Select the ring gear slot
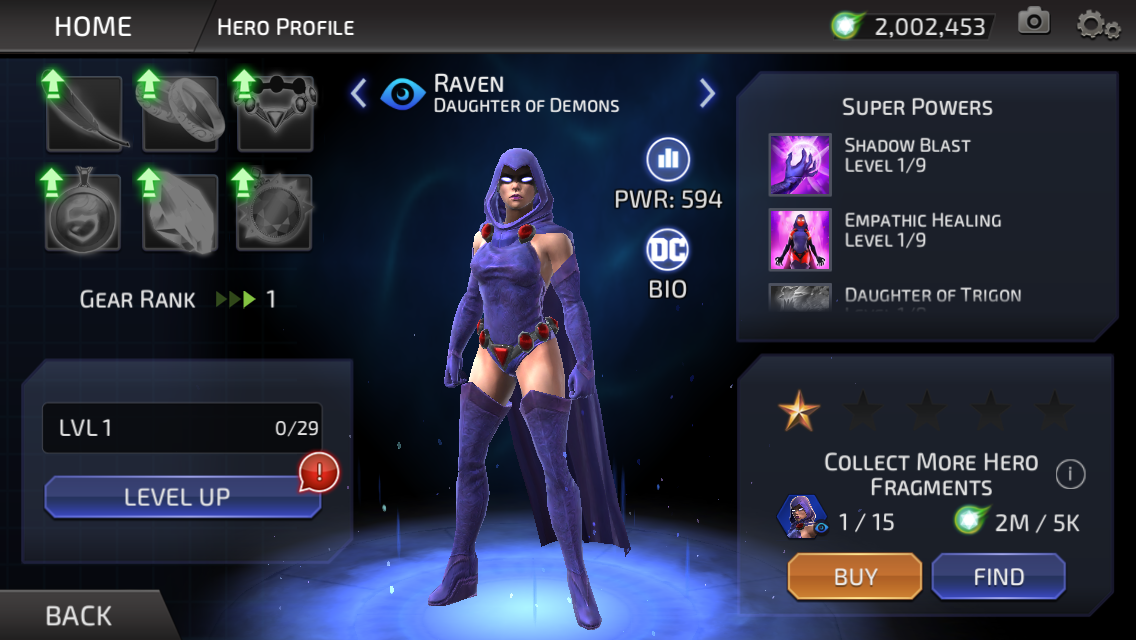The height and width of the screenshot is (640, 1136). [x=180, y=113]
